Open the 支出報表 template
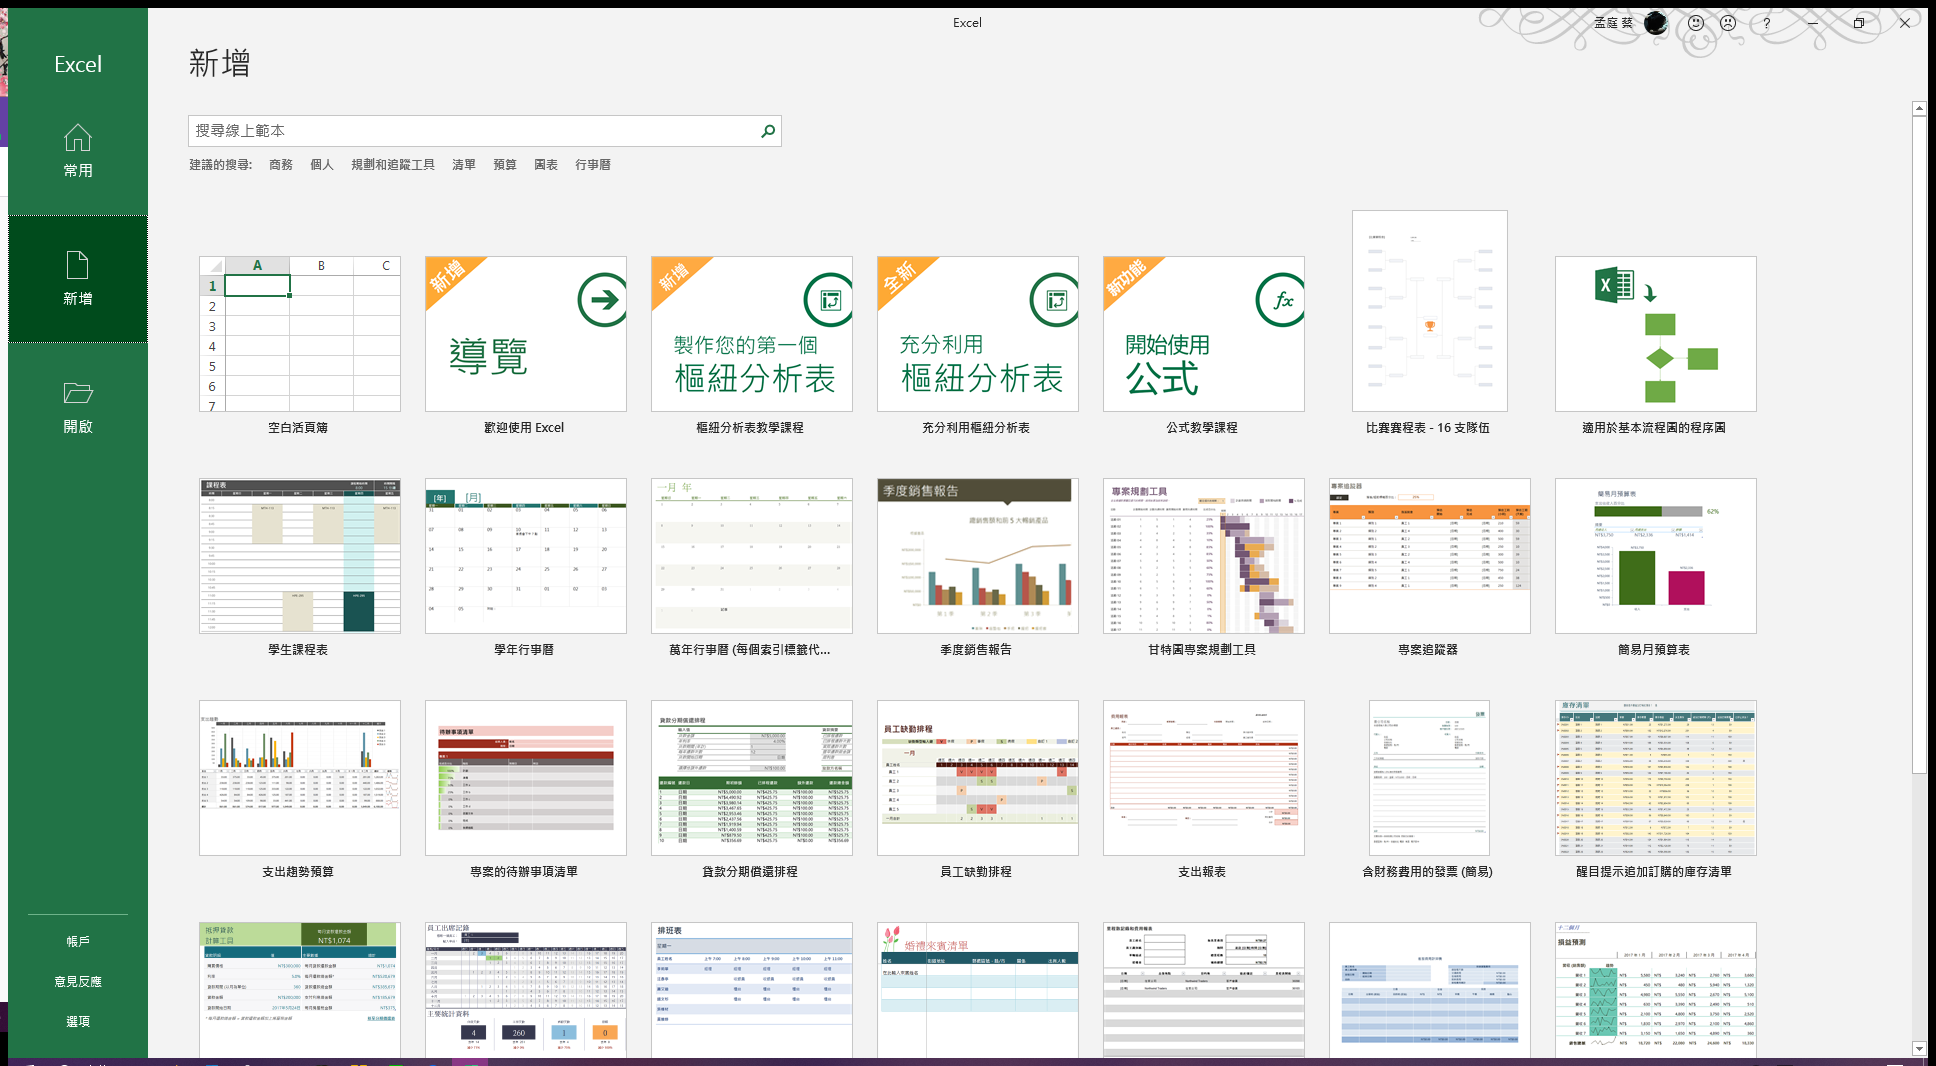Image resolution: width=1936 pixels, height=1066 pixels. [1204, 778]
